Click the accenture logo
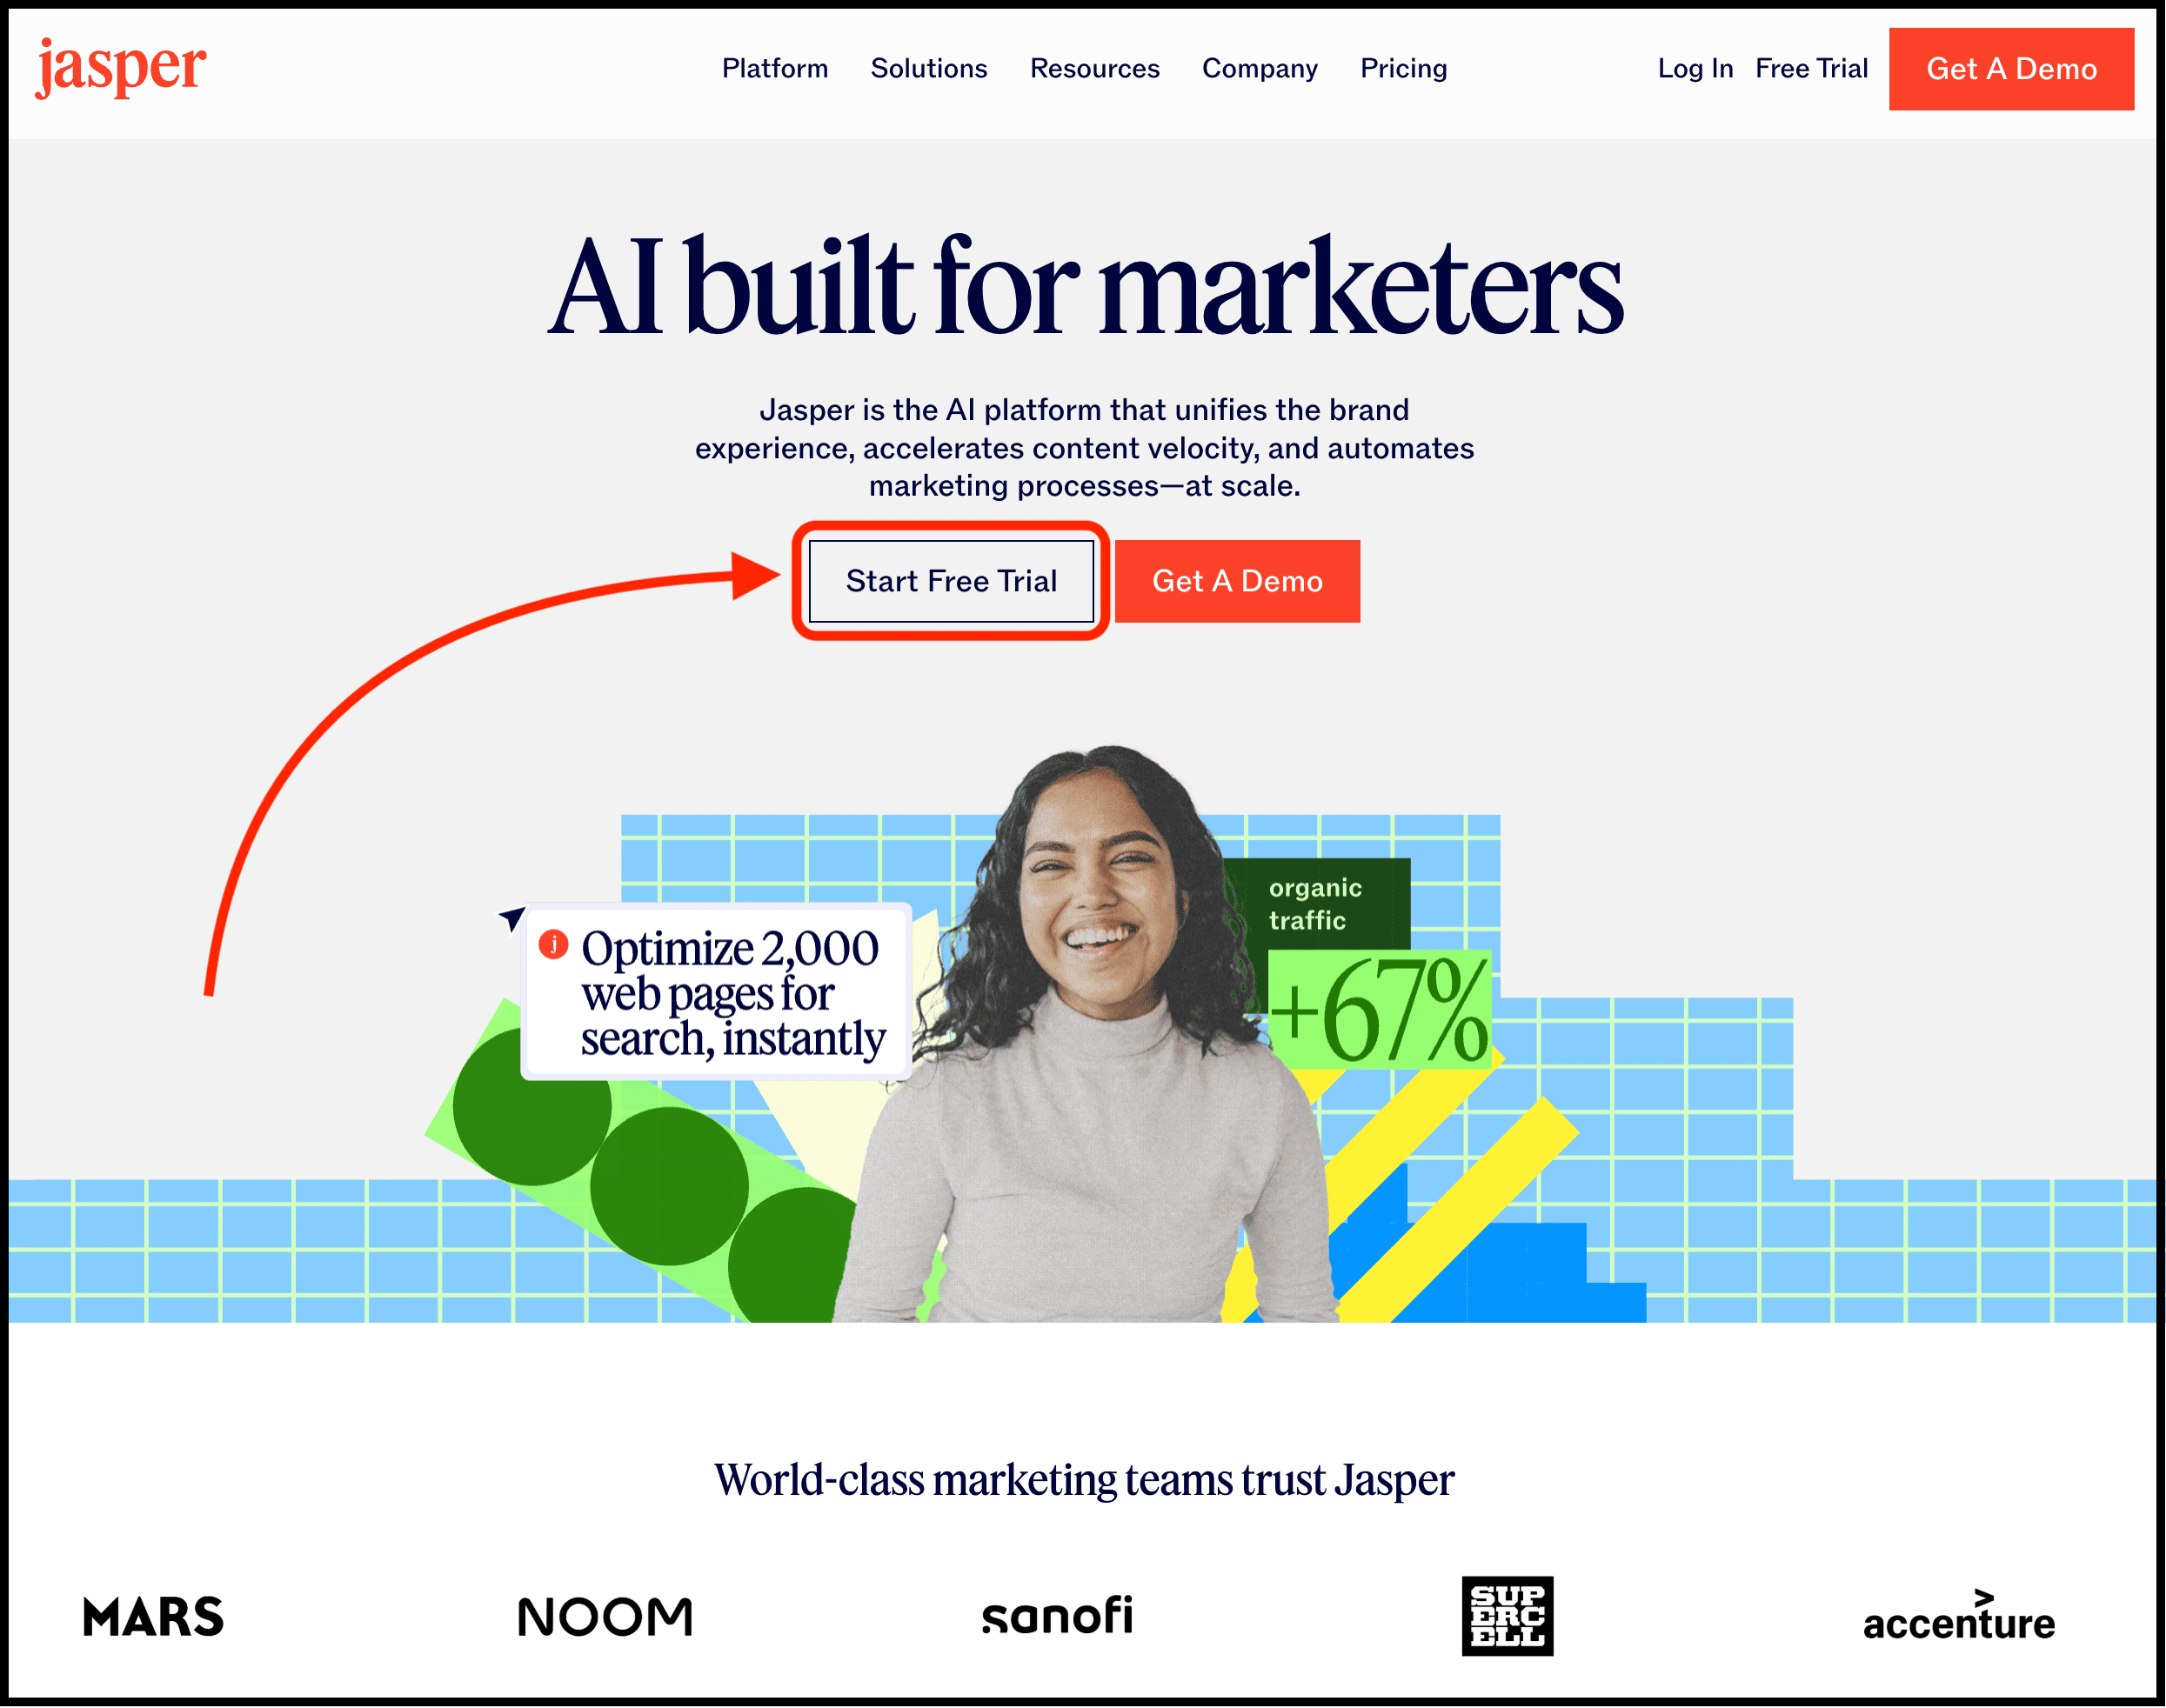 click(x=1958, y=1616)
